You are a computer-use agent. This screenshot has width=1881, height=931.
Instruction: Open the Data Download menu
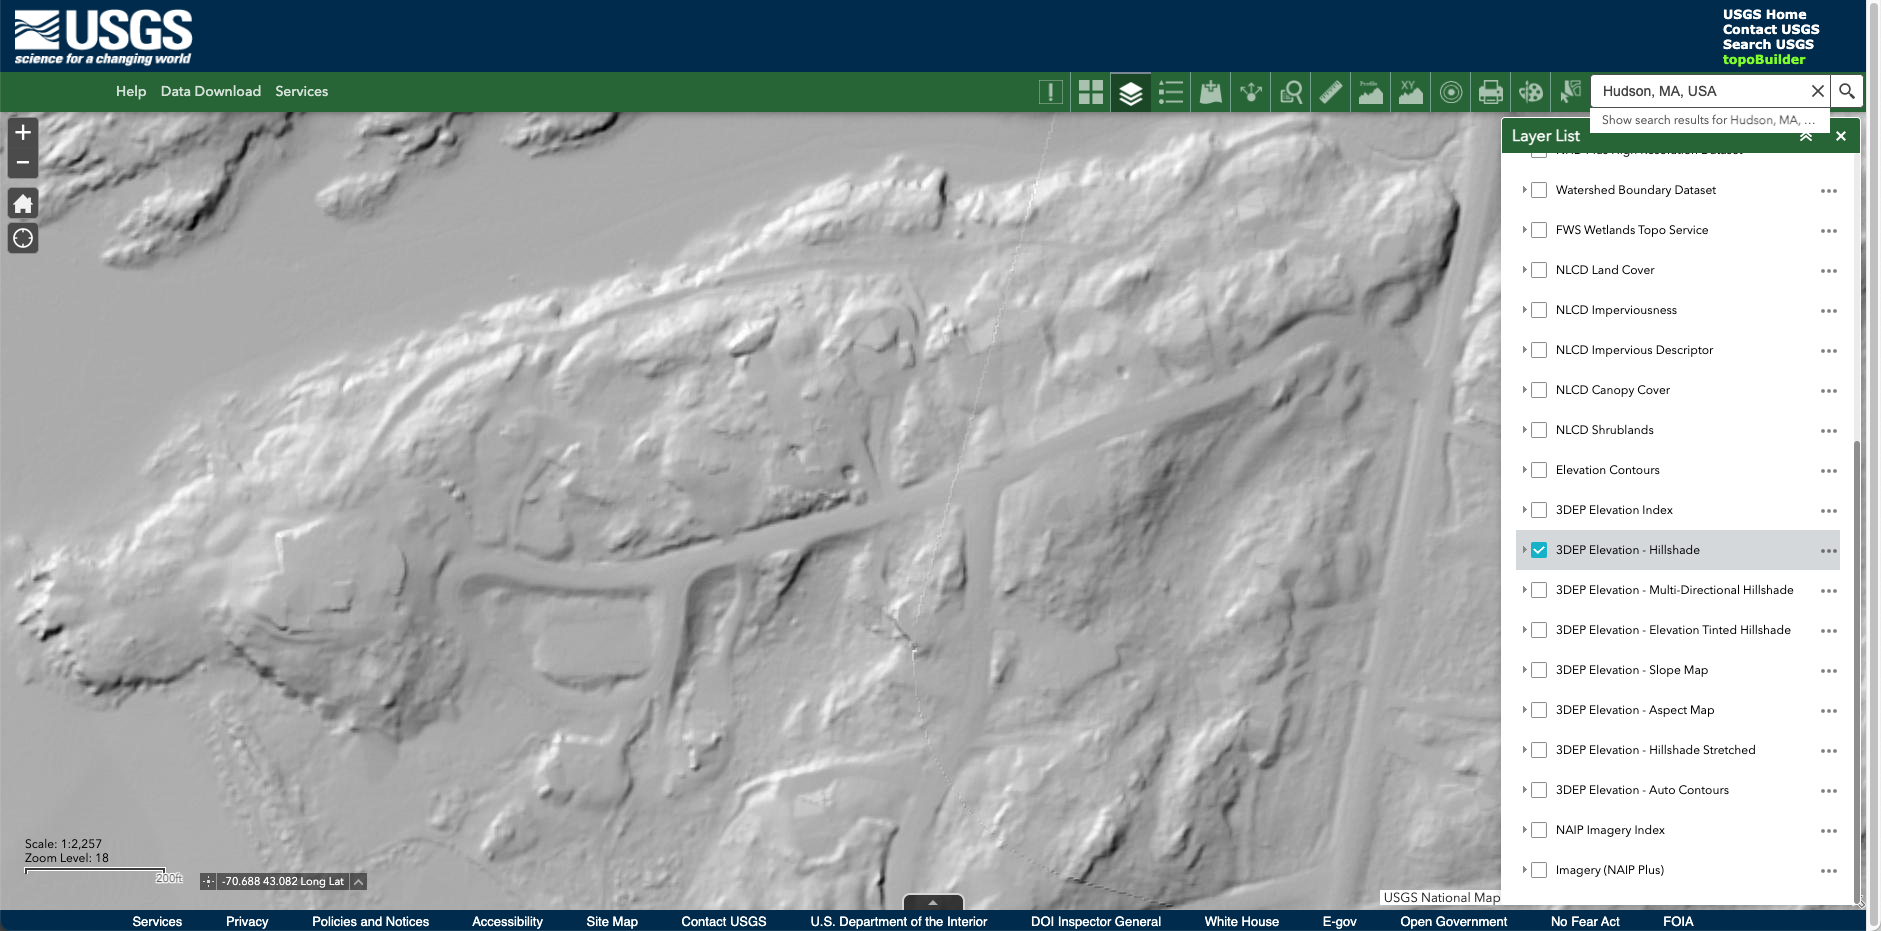click(210, 91)
